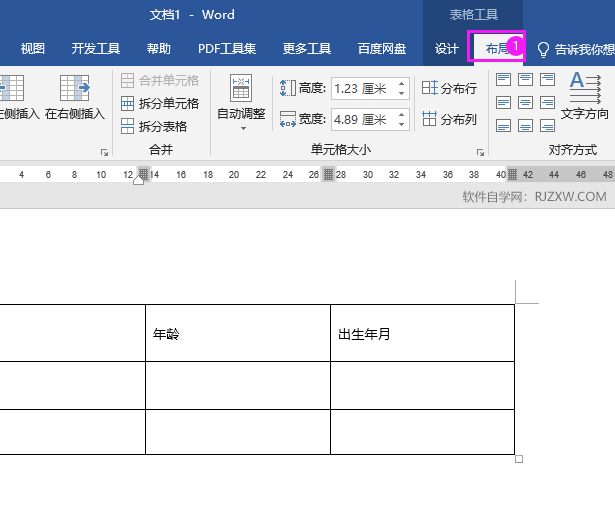Align cell text bottom left
The image size is (615, 527).
503,126
